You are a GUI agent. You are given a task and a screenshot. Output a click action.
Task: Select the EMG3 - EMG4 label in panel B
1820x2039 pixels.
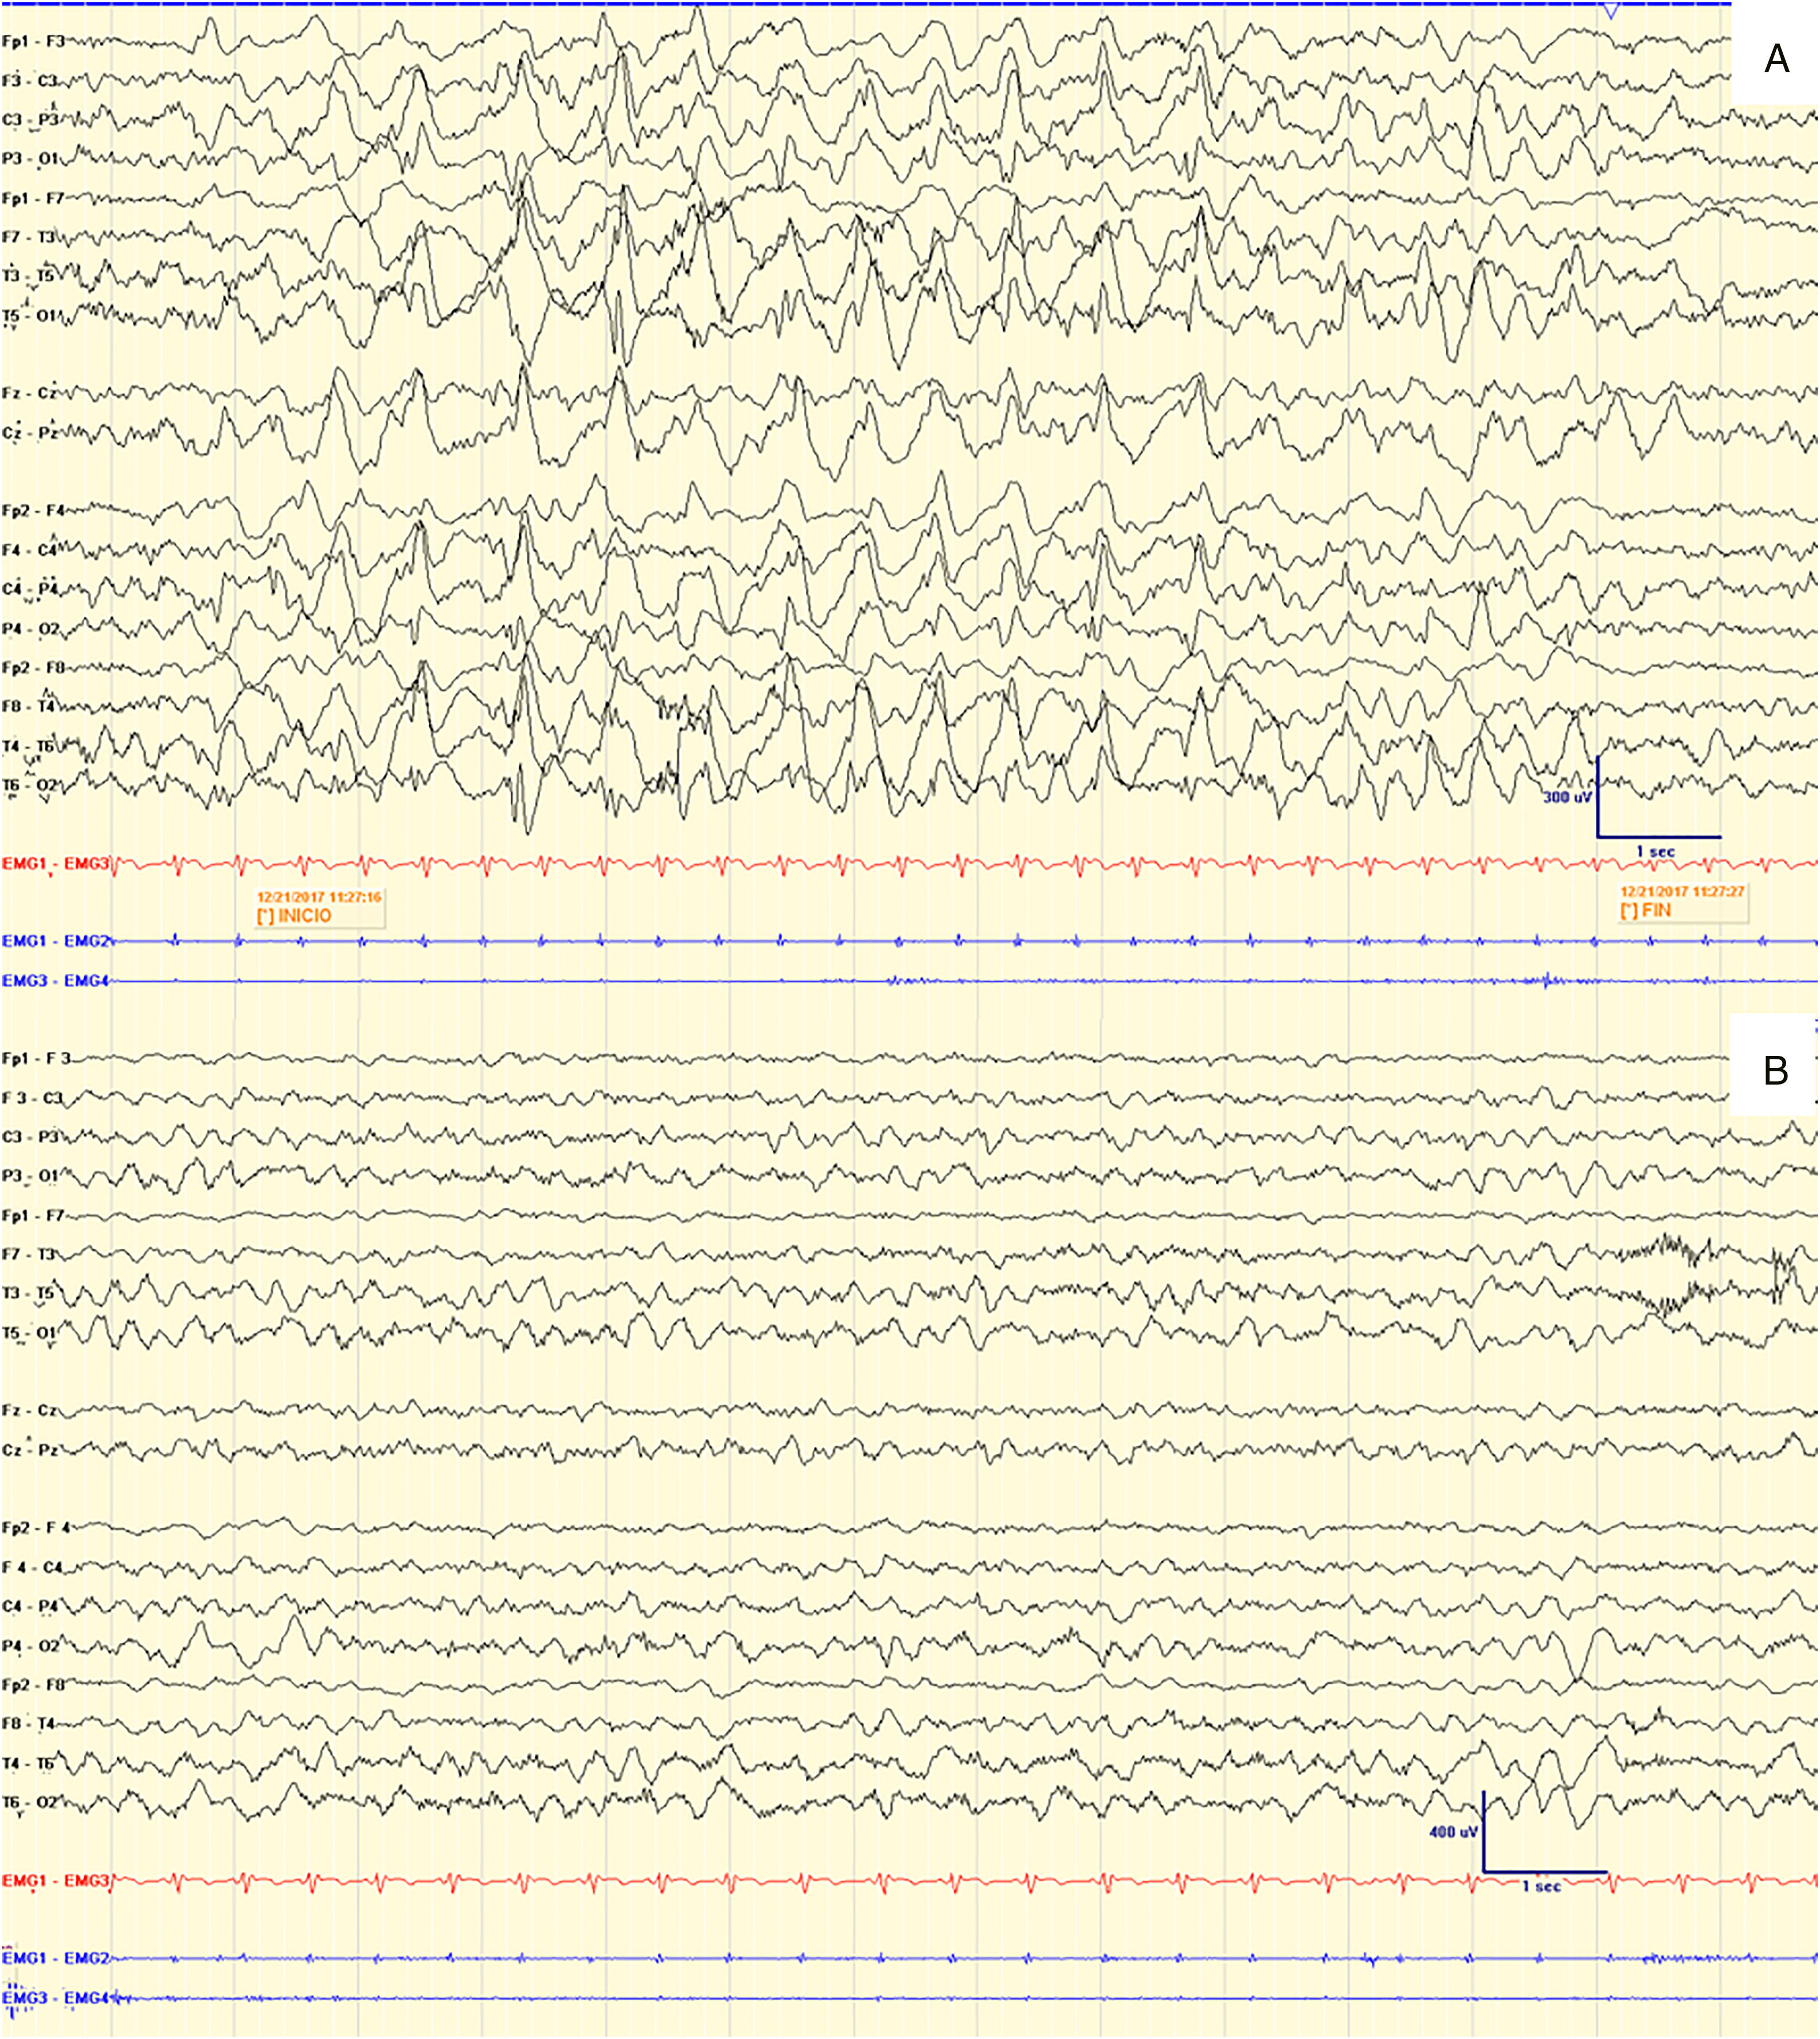tap(55, 1997)
